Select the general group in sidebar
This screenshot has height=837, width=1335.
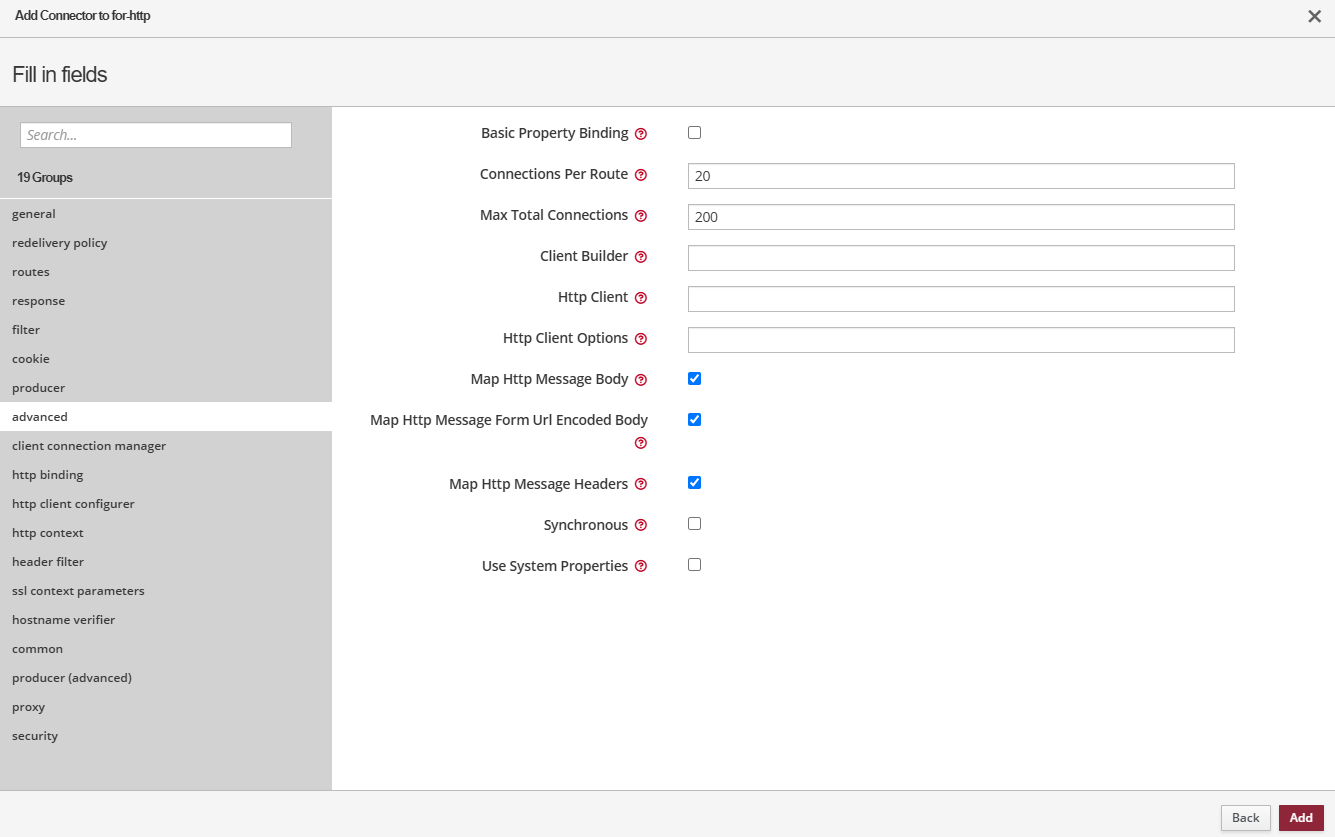point(34,214)
